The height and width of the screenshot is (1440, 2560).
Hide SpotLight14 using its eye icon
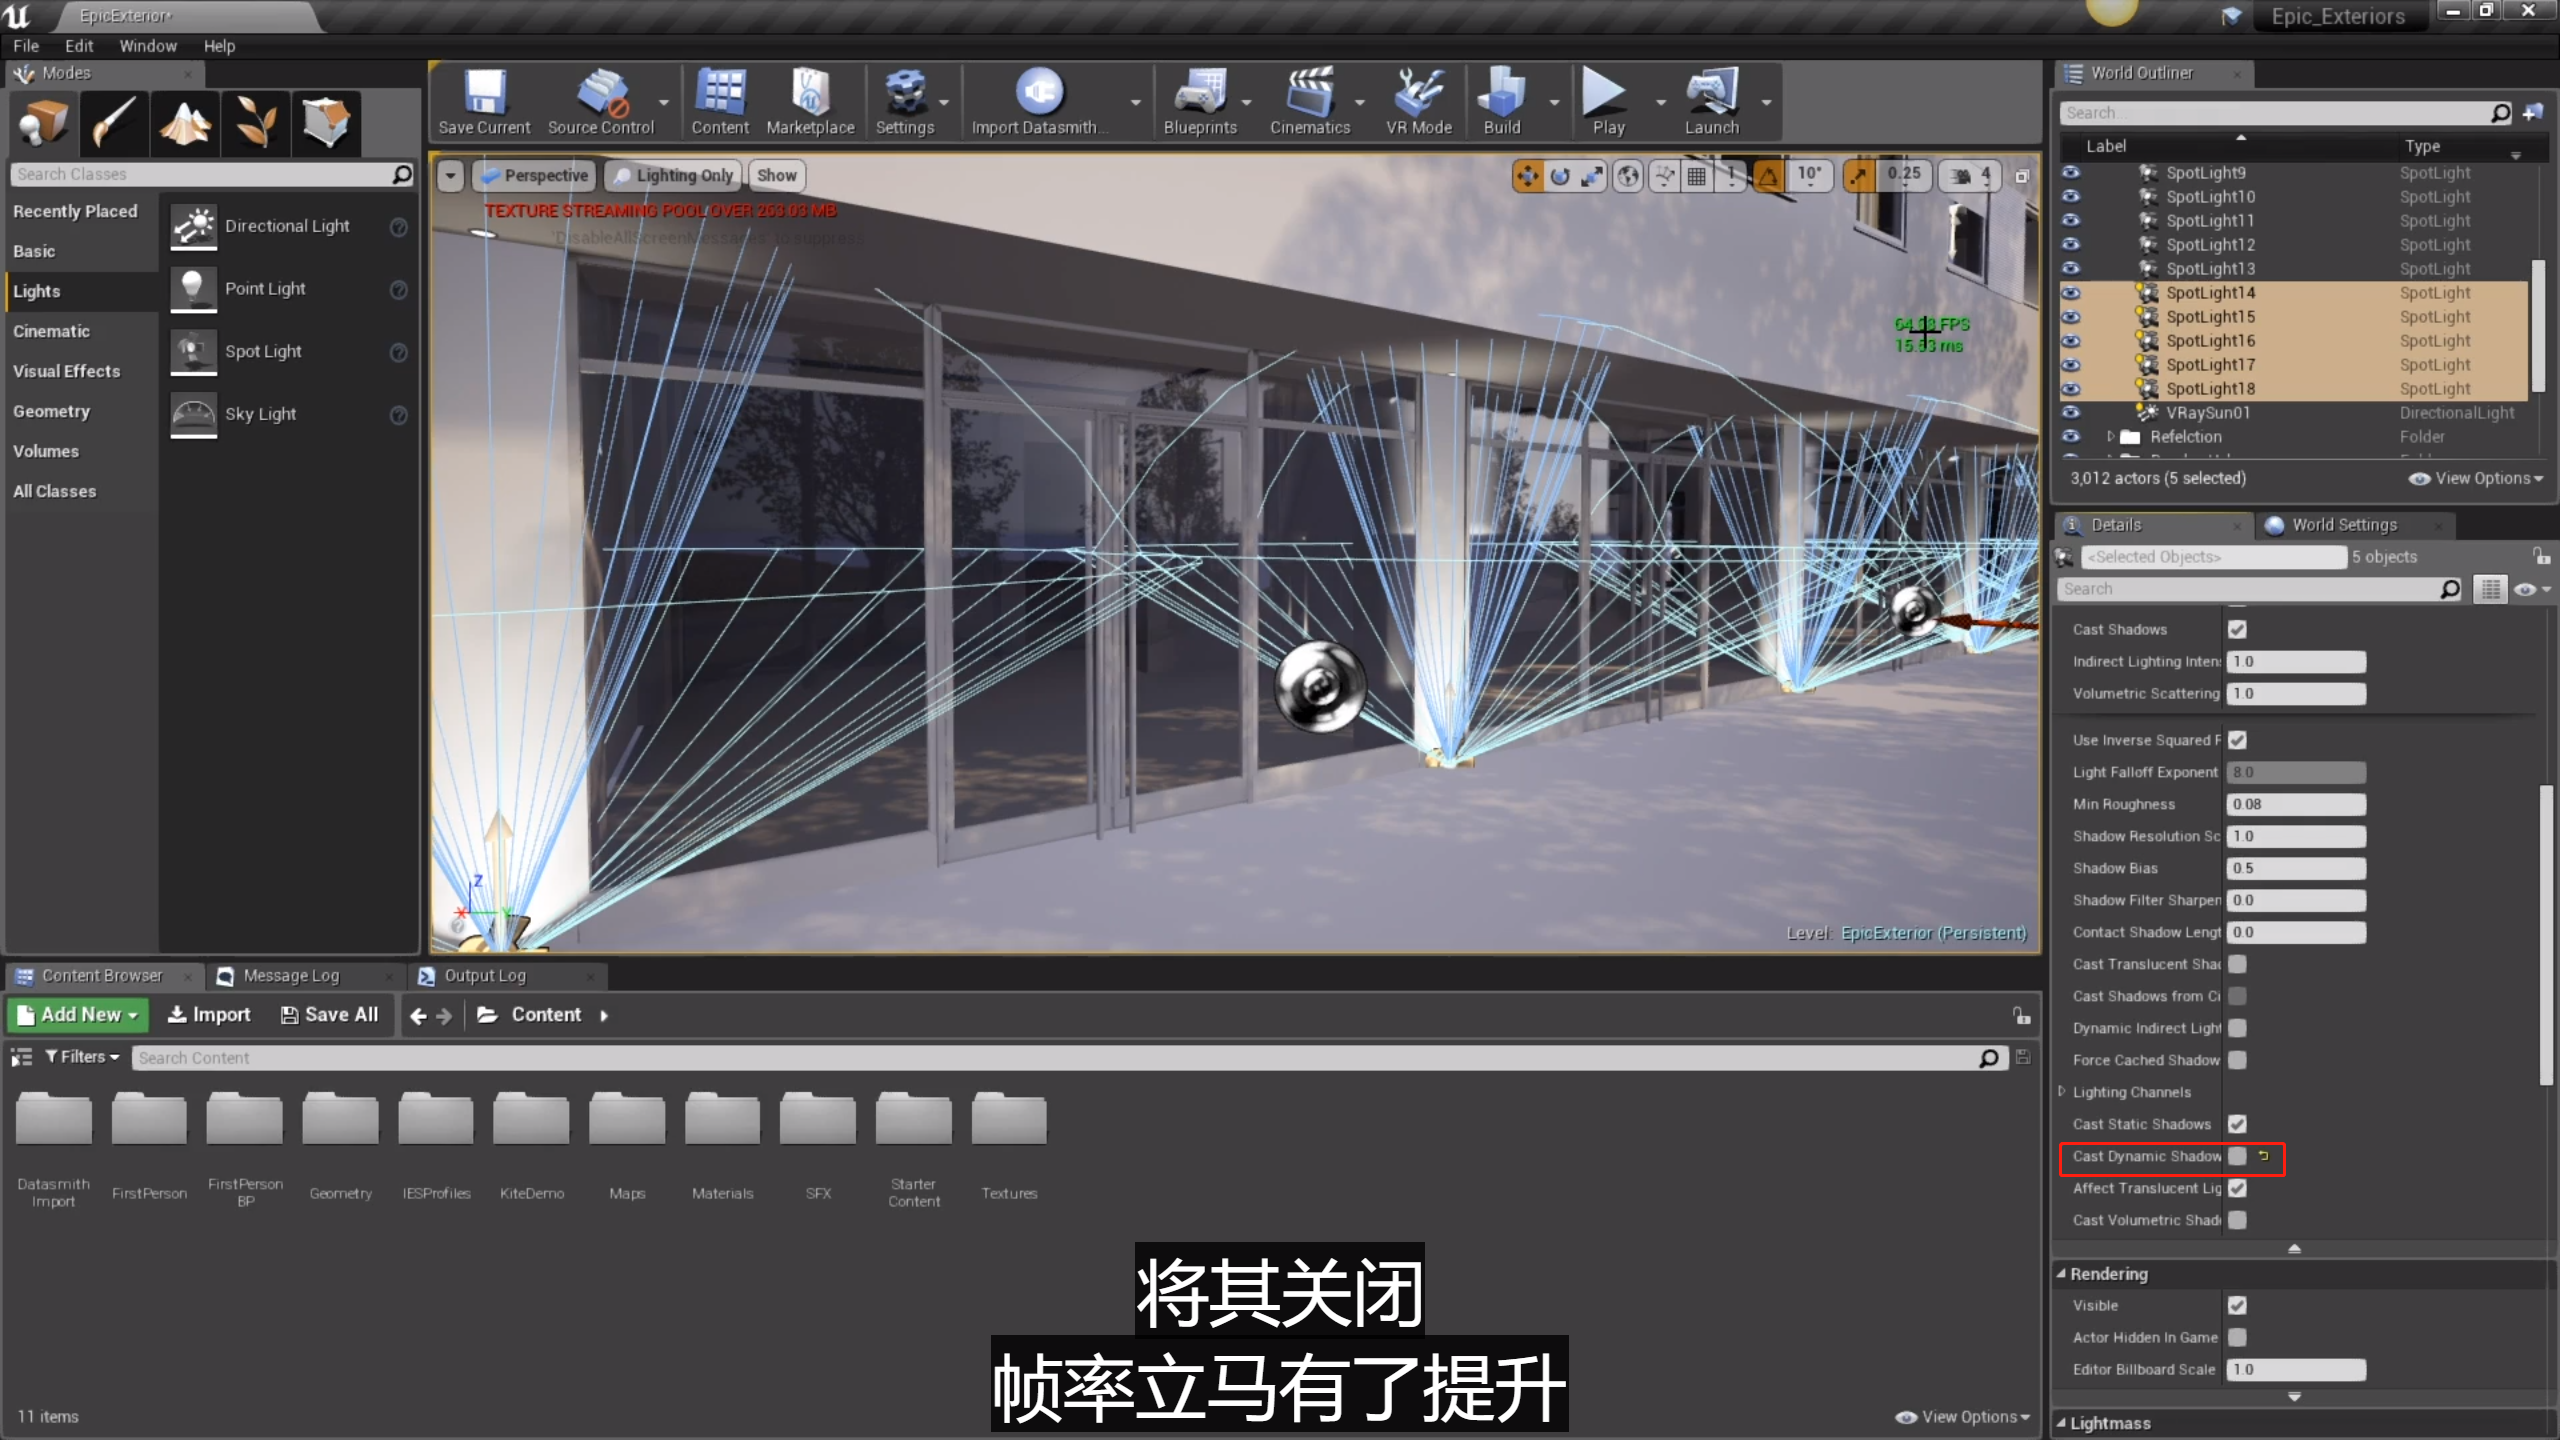coord(2071,293)
